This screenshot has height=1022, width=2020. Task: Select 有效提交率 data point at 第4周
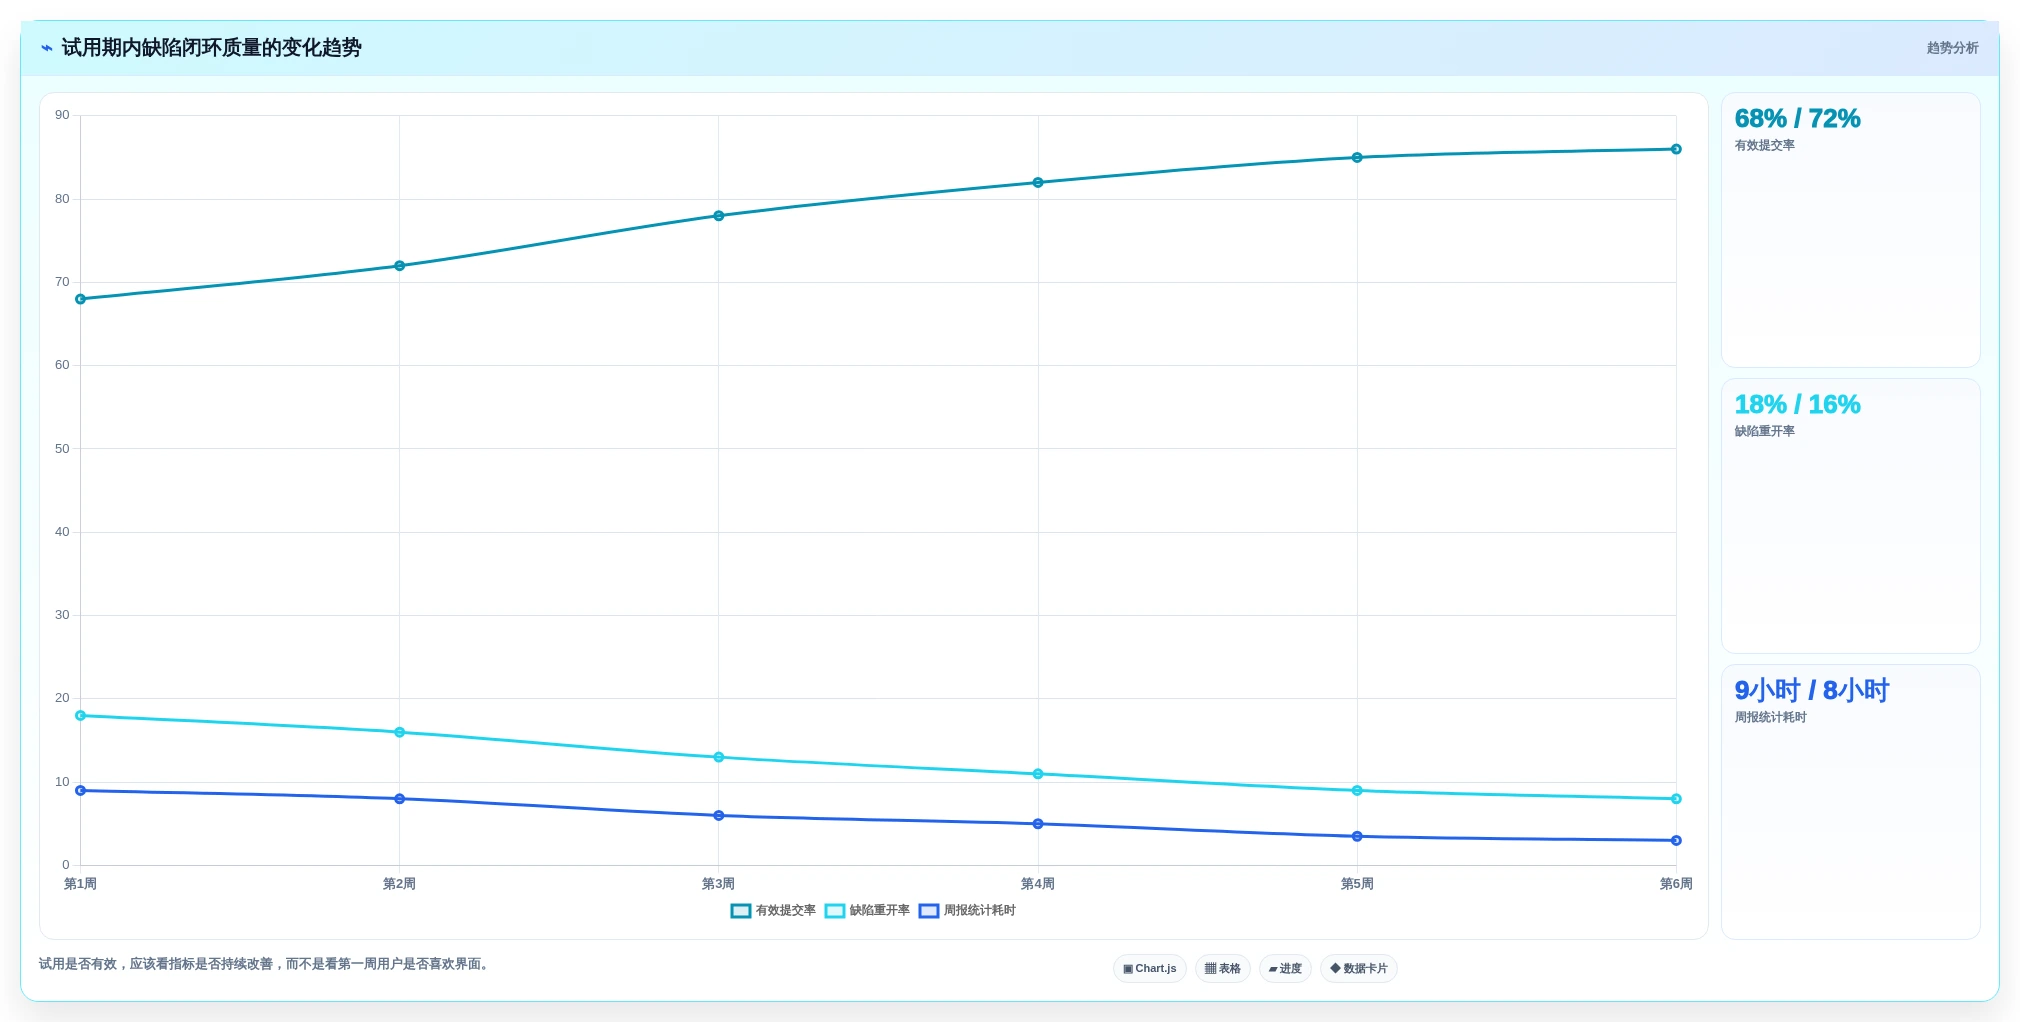[x=1038, y=183]
